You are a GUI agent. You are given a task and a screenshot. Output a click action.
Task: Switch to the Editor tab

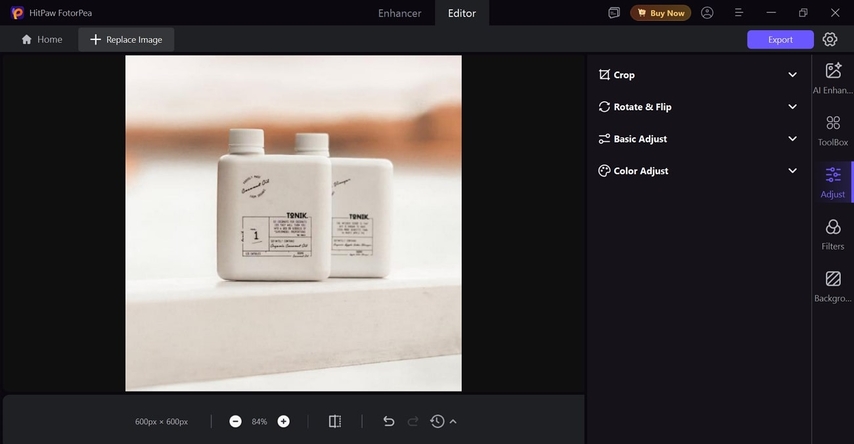click(x=462, y=13)
